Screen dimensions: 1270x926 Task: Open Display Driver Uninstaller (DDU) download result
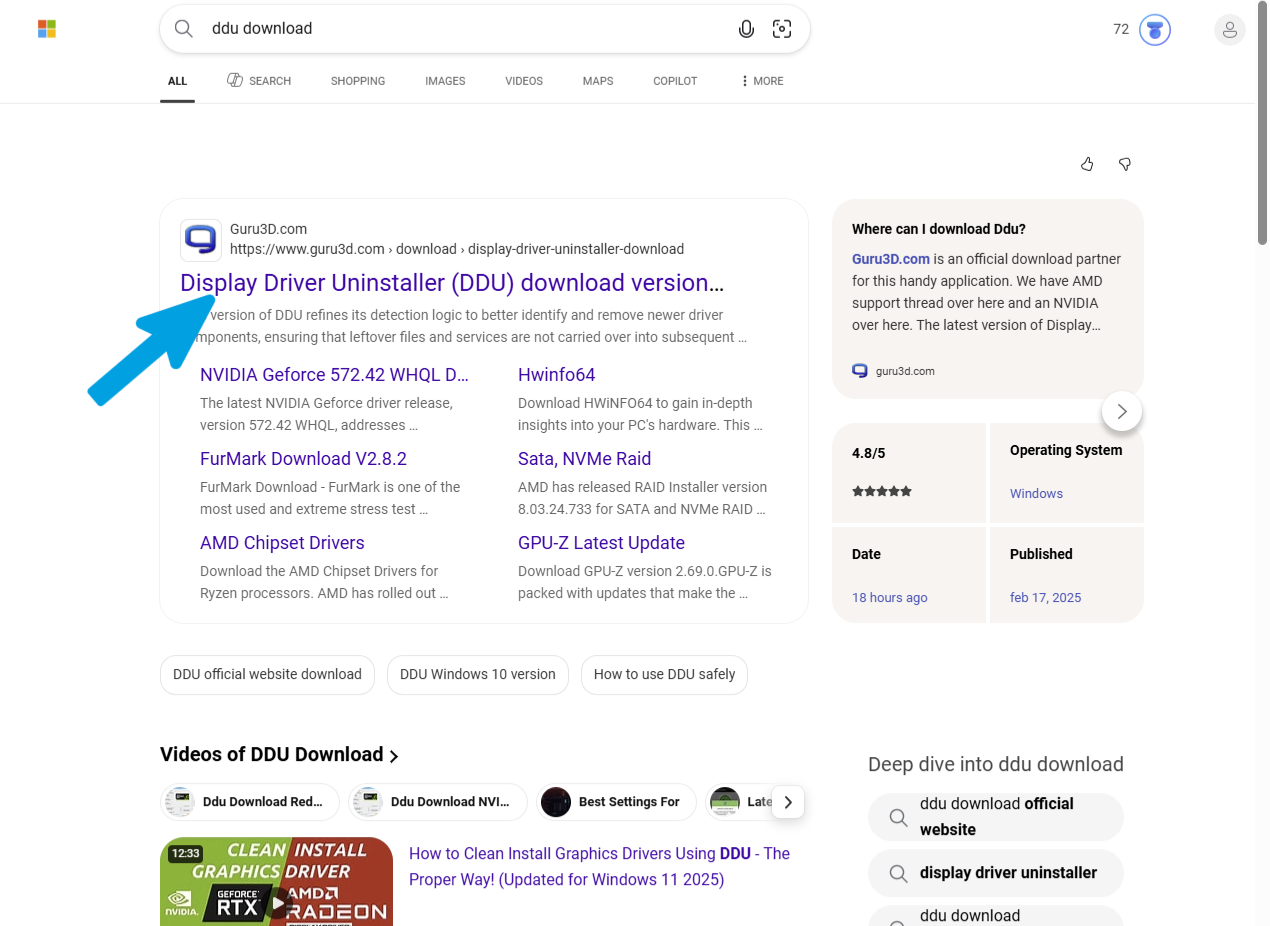pyautogui.click(x=452, y=283)
